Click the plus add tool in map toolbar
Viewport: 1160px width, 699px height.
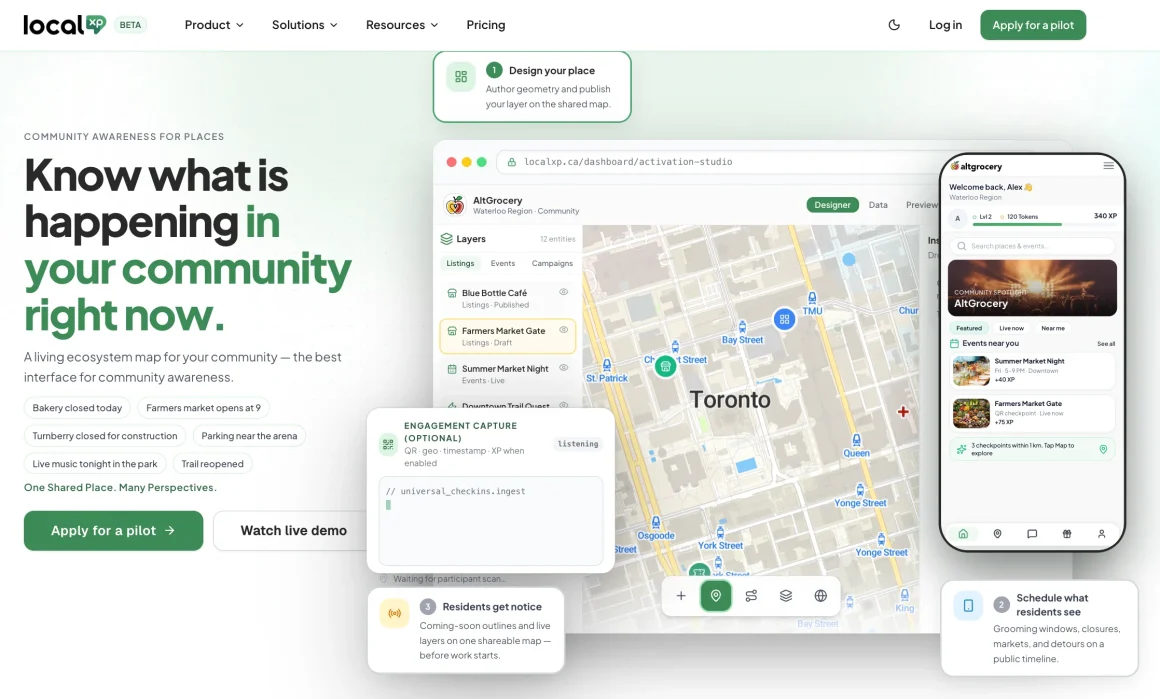681,595
